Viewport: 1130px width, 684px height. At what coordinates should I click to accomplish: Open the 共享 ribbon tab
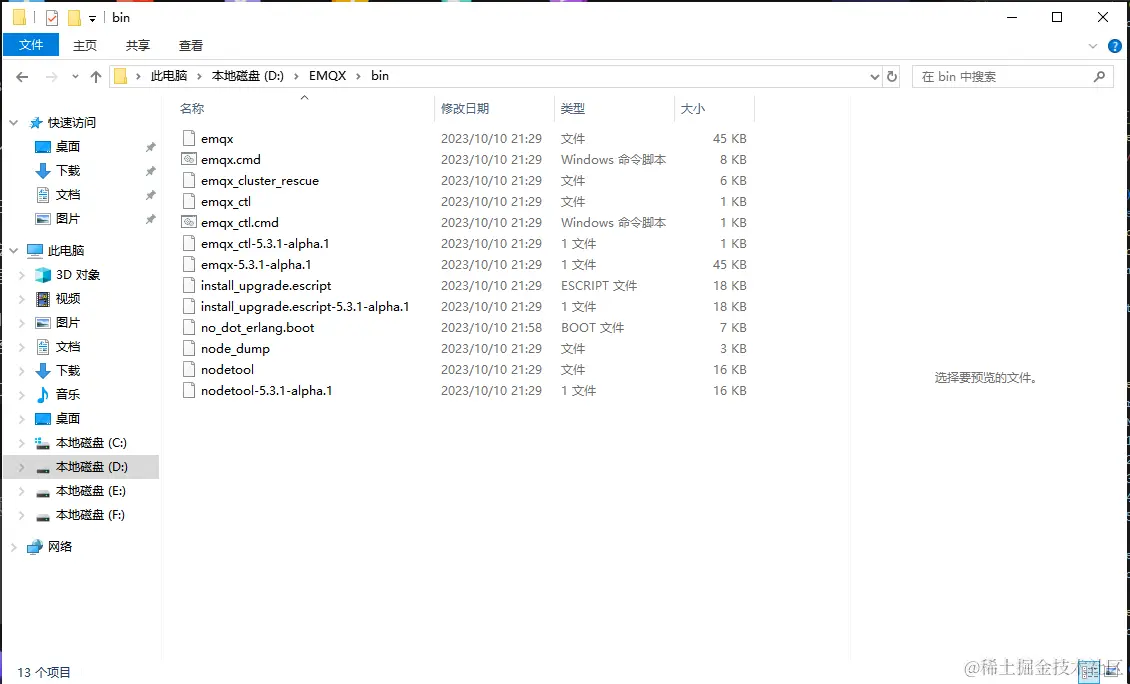click(138, 45)
